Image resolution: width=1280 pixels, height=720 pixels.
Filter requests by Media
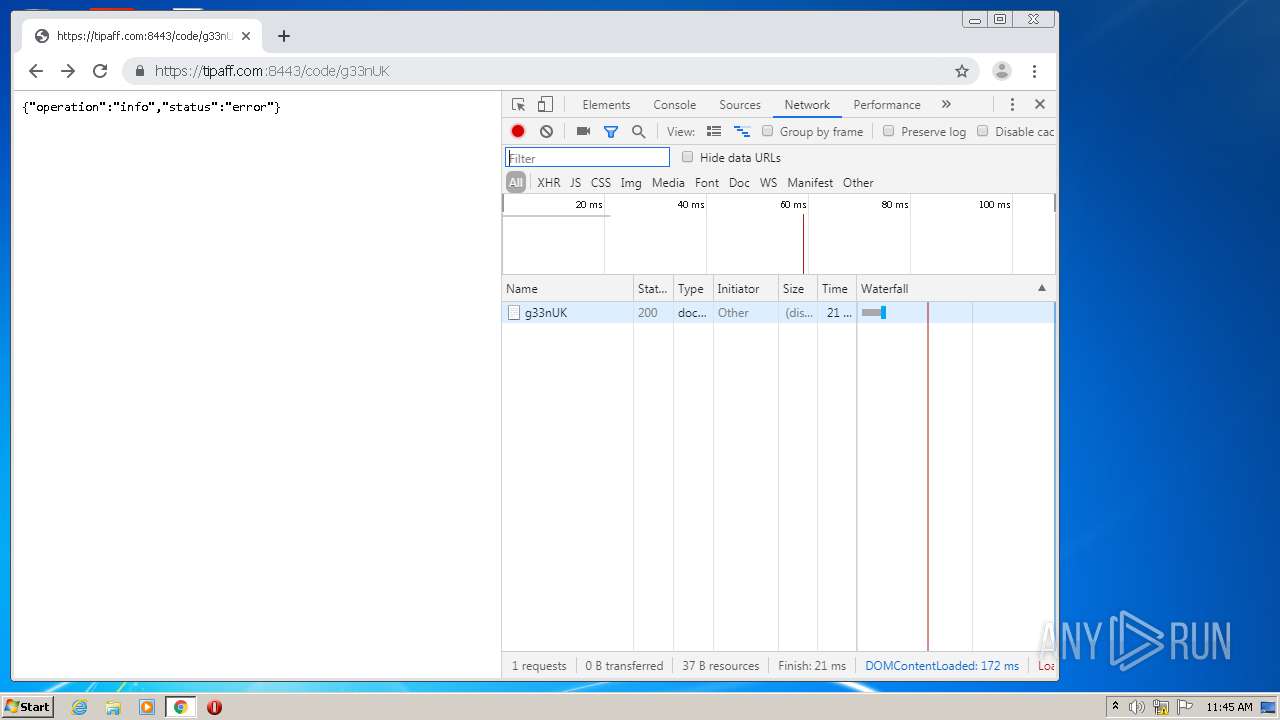(x=668, y=182)
